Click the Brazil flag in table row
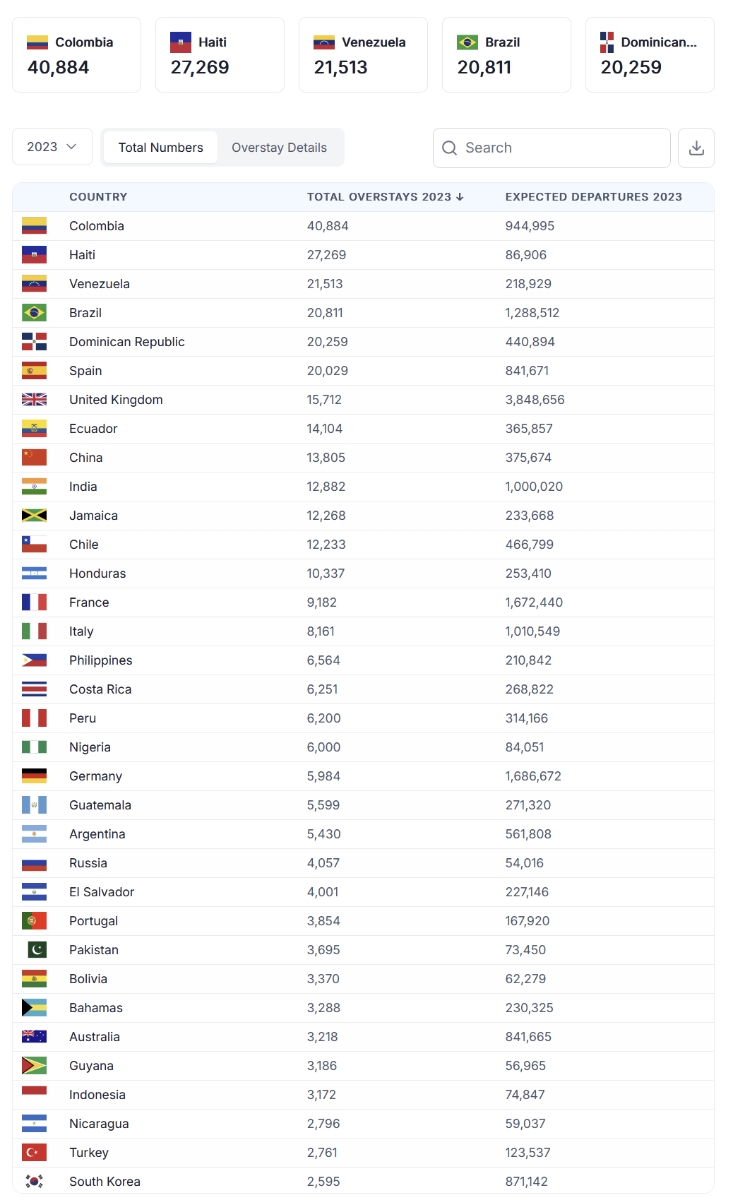733x1200 pixels. point(34,313)
